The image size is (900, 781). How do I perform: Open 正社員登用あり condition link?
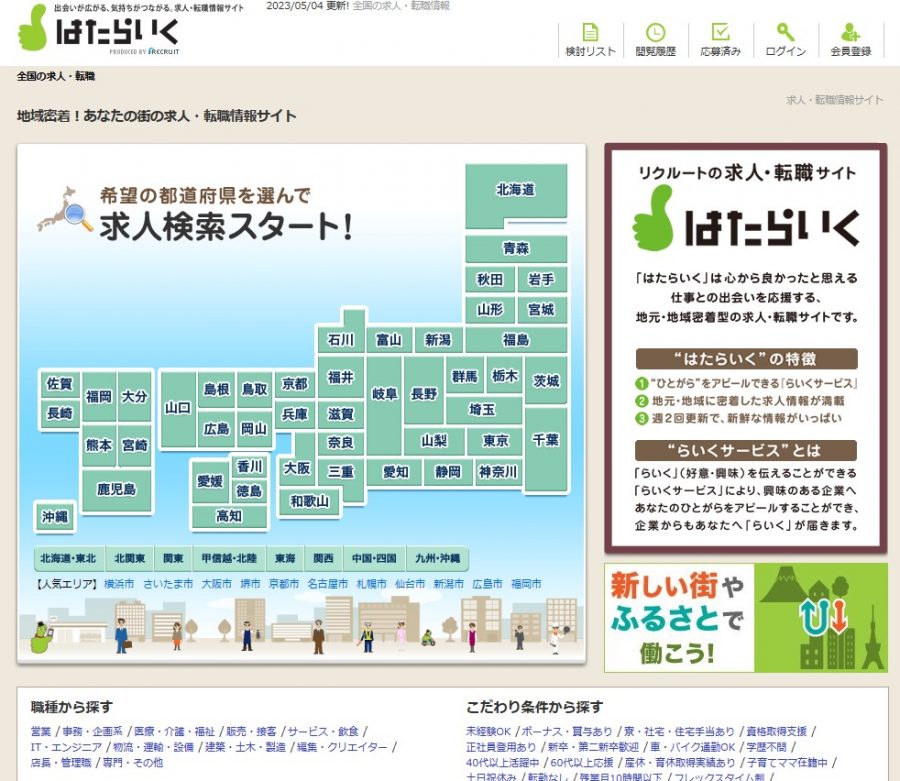[x=501, y=747]
